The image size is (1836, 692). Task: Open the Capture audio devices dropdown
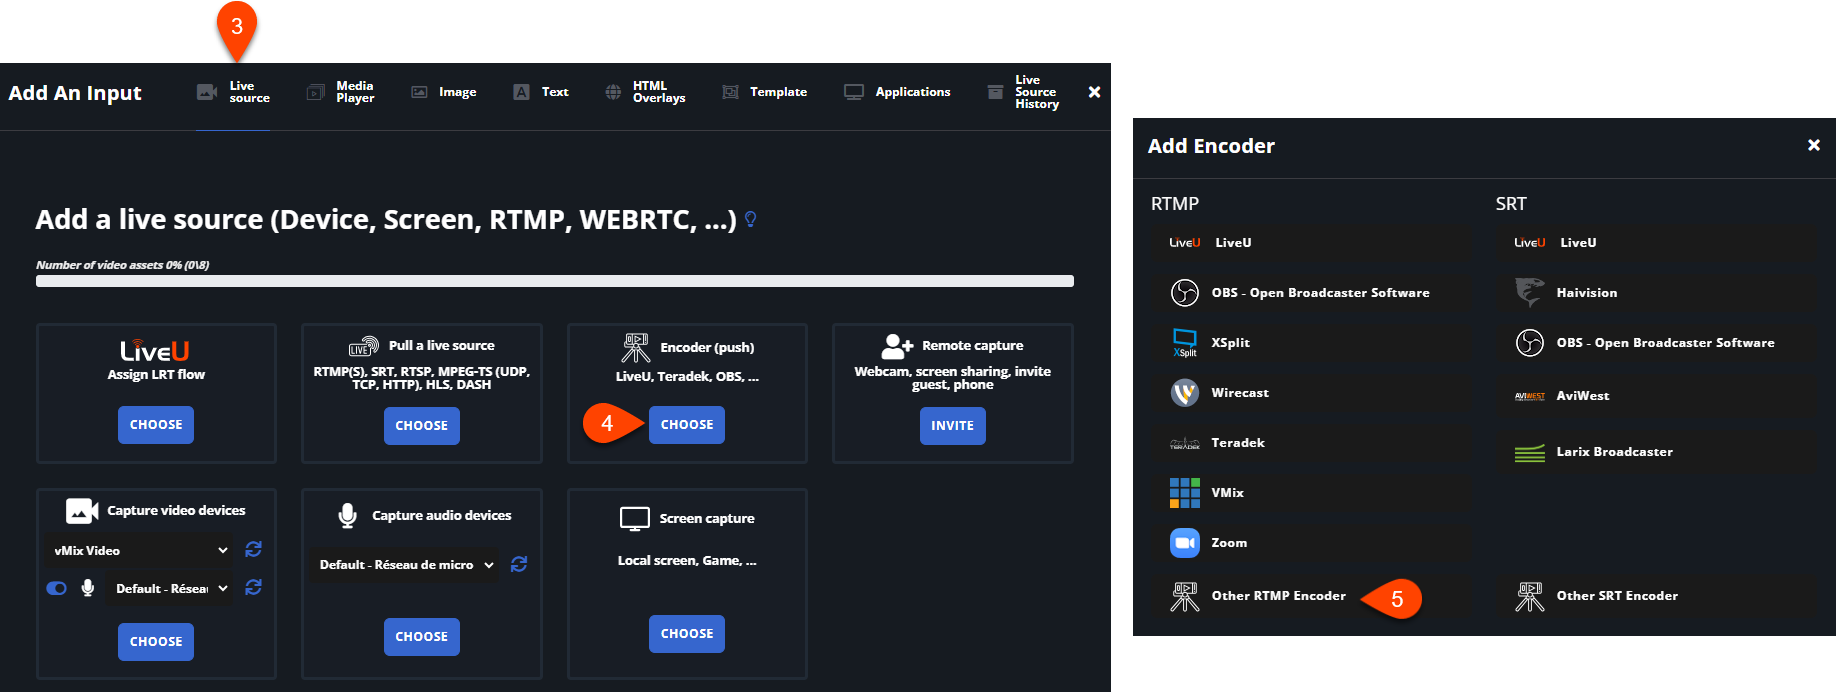coord(406,565)
